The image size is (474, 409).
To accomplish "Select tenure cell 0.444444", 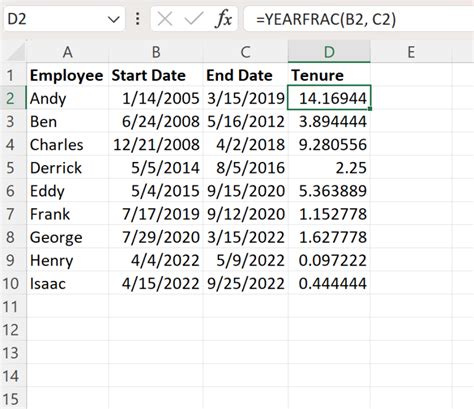I will pyautogui.click(x=329, y=283).
